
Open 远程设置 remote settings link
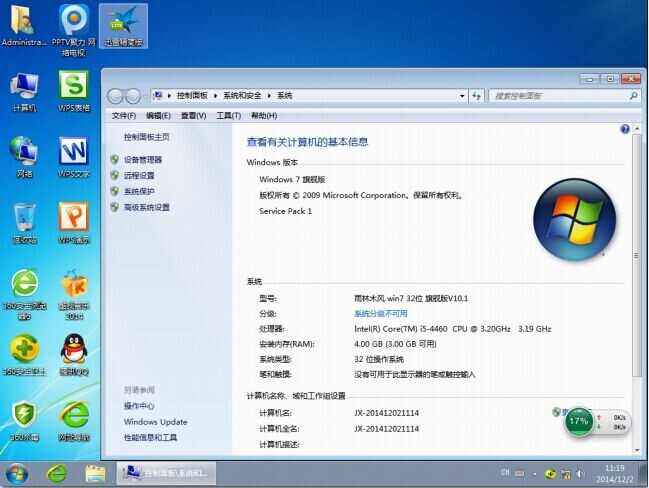tap(139, 175)
